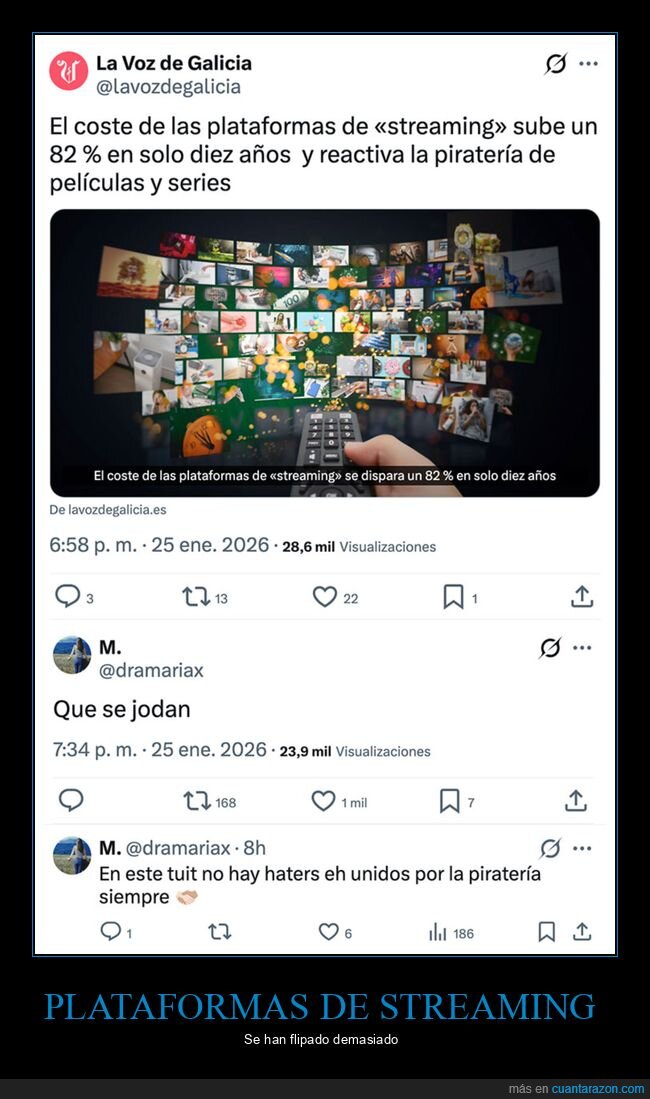650x1099 pixels.
Task: Like the "Que se jodan" tweet
Action: (x=323, y=801)
